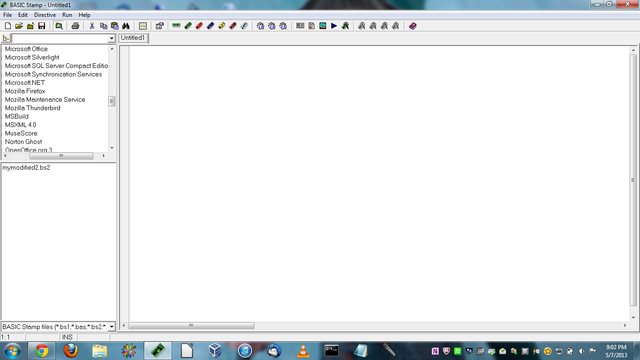Open Print Preview magnifier icon
This screenshot has width=640, height=360.
59,26
